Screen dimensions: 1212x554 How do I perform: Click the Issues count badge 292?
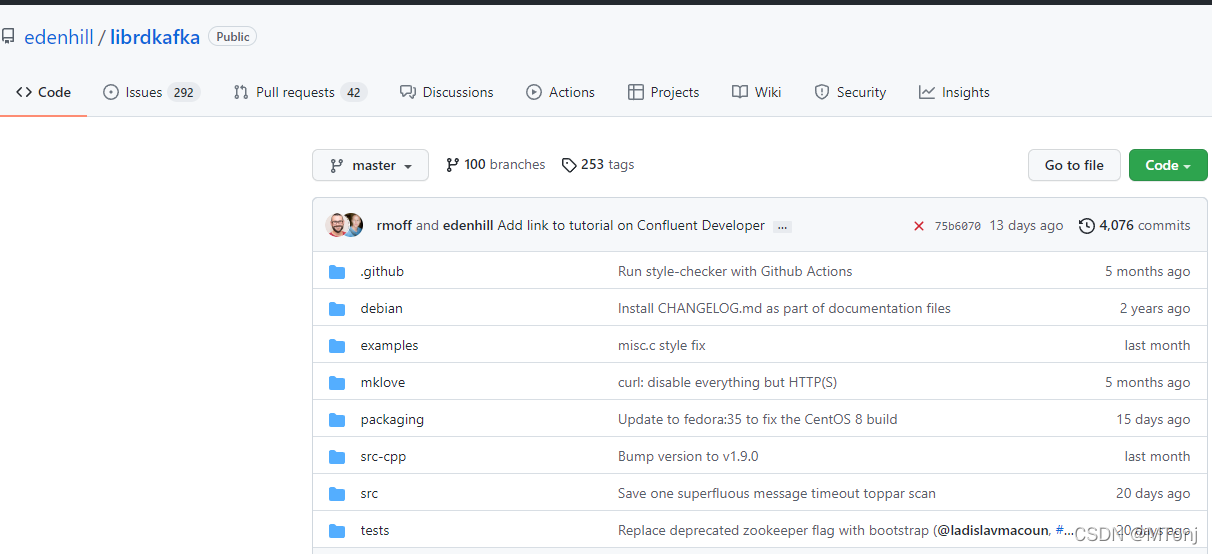pyautogui.click(x=184, y=92)
